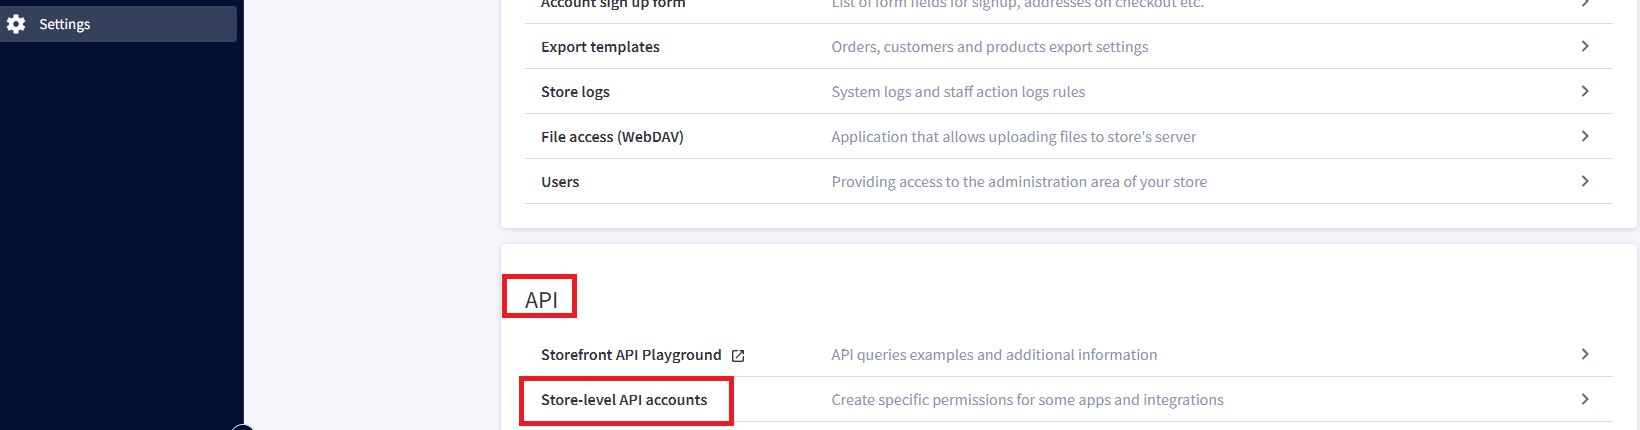This screenshot has height=430, width=1640.
Task: Open the Users settings entry
Action: [560, 182]
